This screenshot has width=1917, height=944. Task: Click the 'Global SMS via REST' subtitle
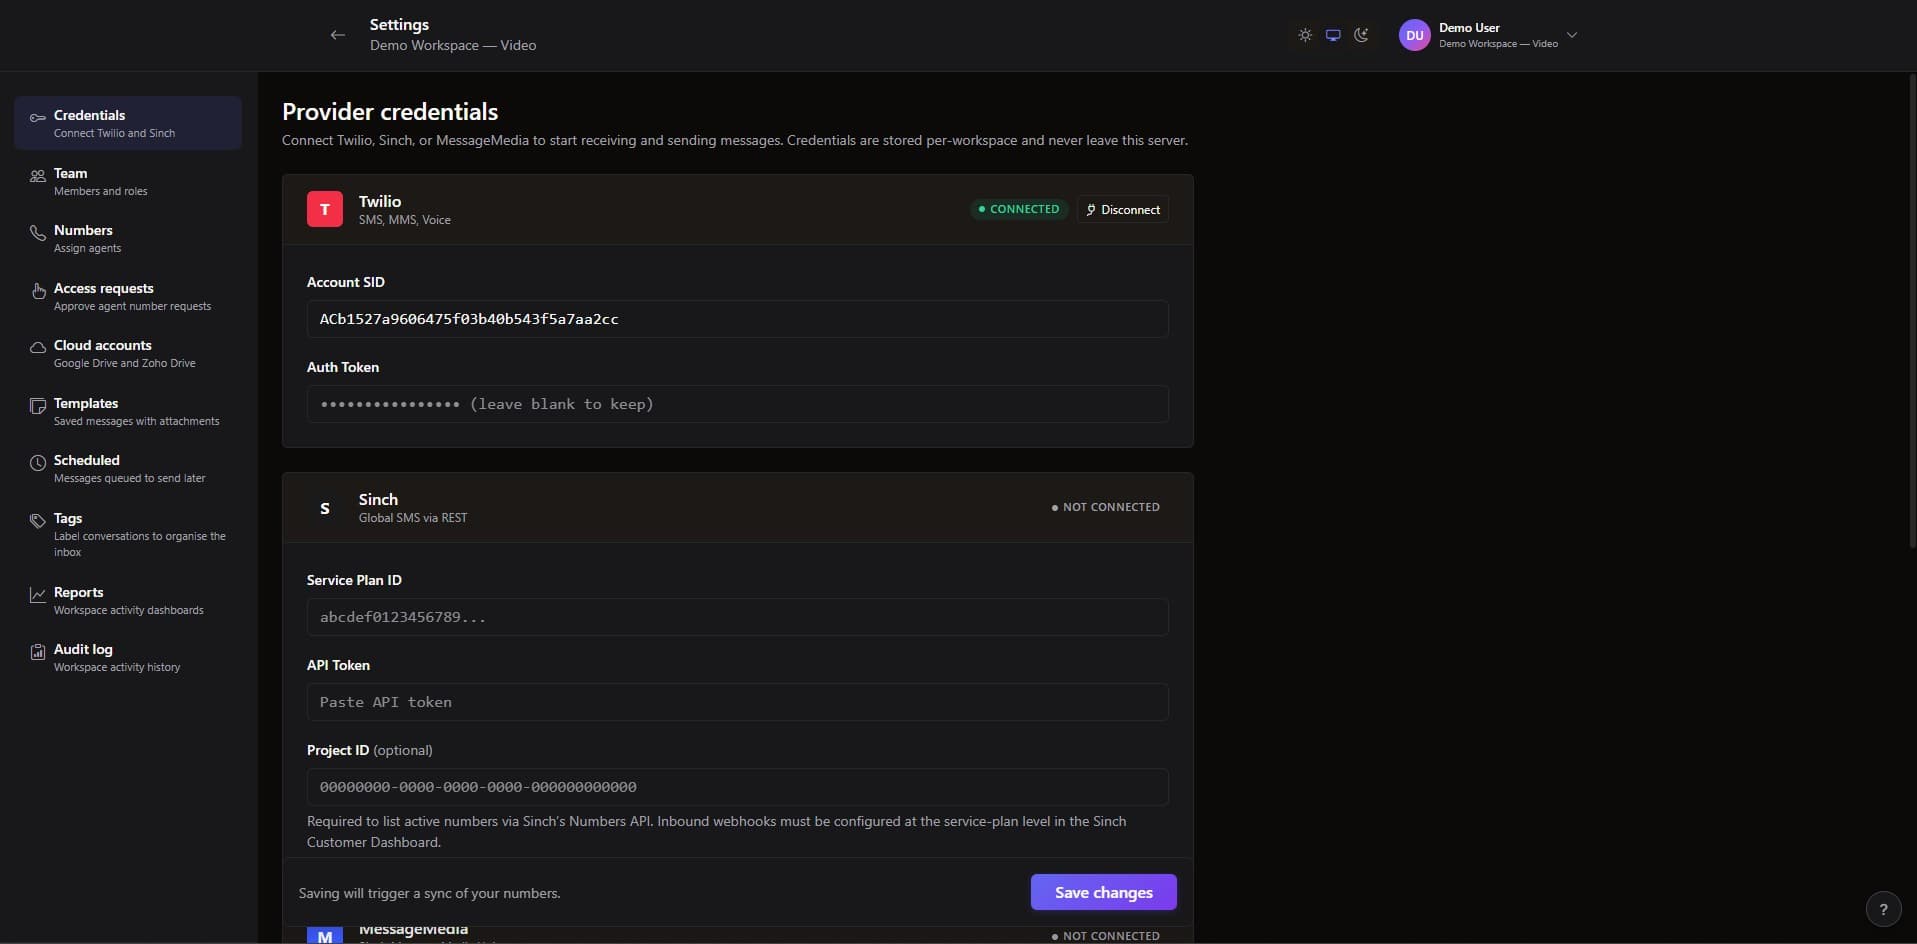[x=413, y=518]
